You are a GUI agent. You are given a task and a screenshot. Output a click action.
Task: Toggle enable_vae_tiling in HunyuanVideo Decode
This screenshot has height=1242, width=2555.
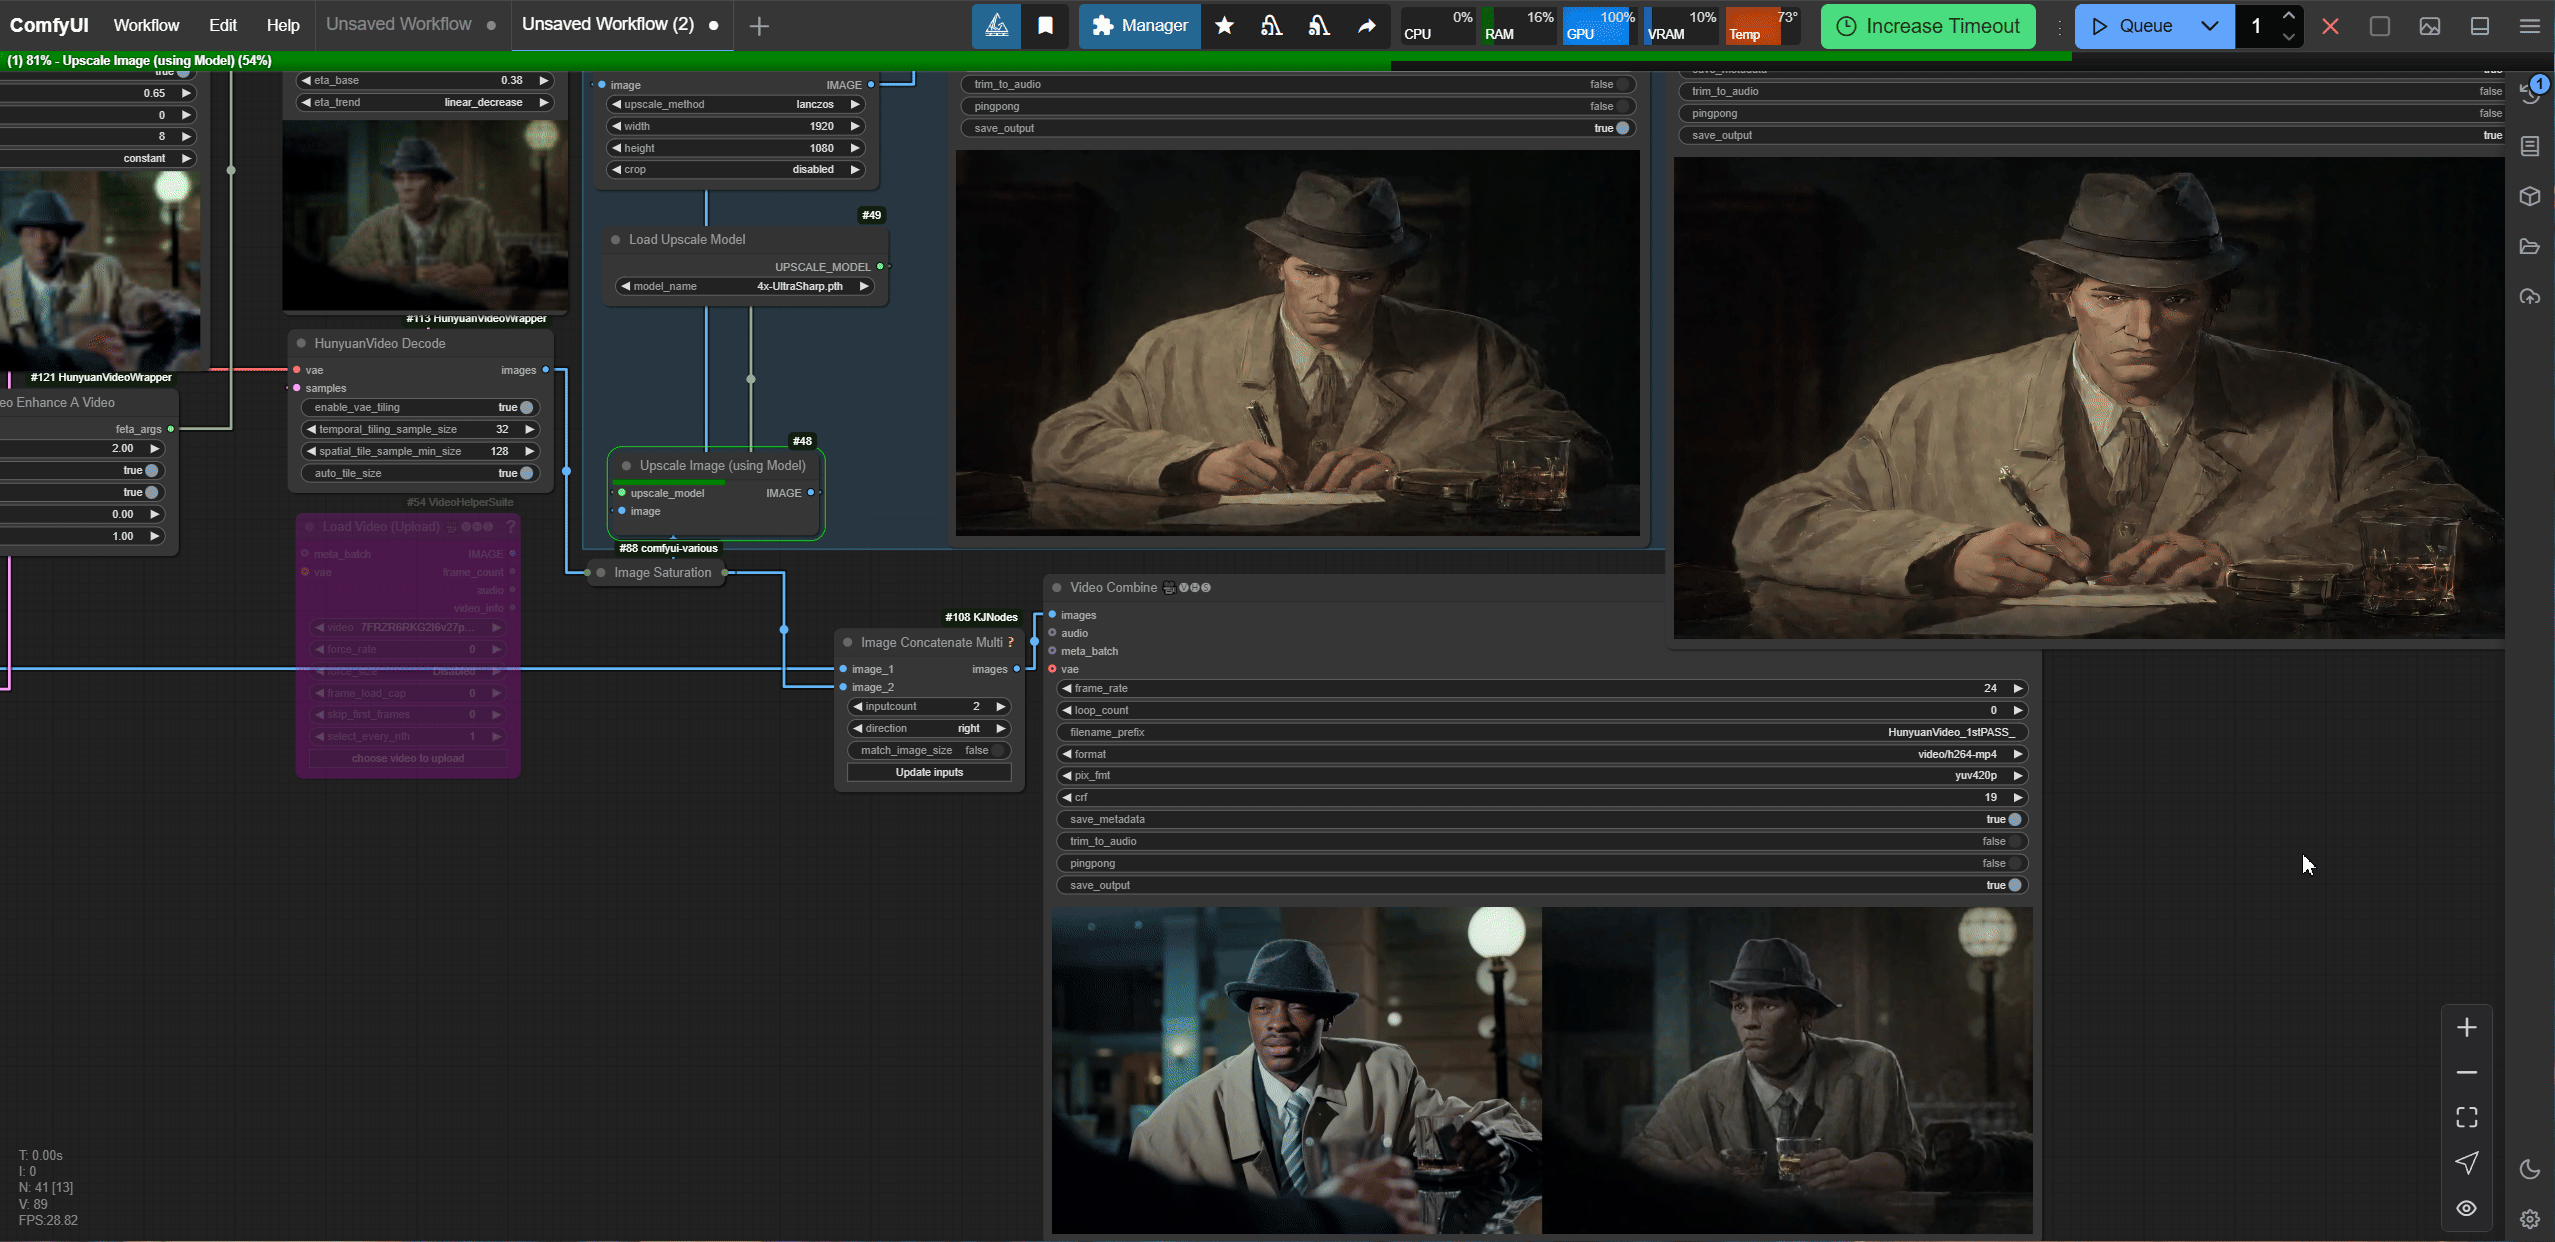point(525,407)
